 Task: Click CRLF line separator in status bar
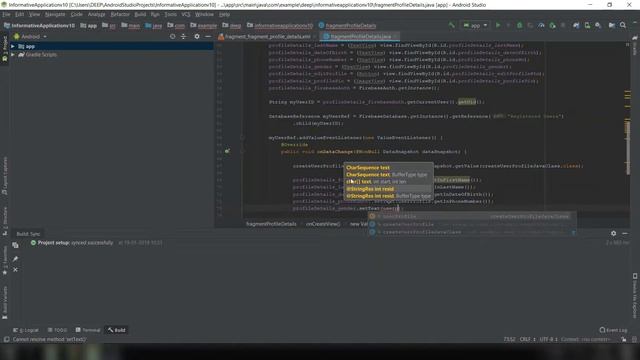(x=527, y=339)
